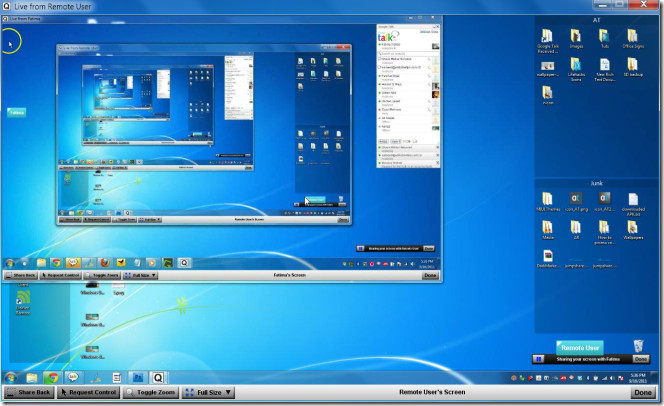Viewport: 664px width, 406px height.
Task: Open the Start menu on the remote taskbar
Action: (11, 377)
